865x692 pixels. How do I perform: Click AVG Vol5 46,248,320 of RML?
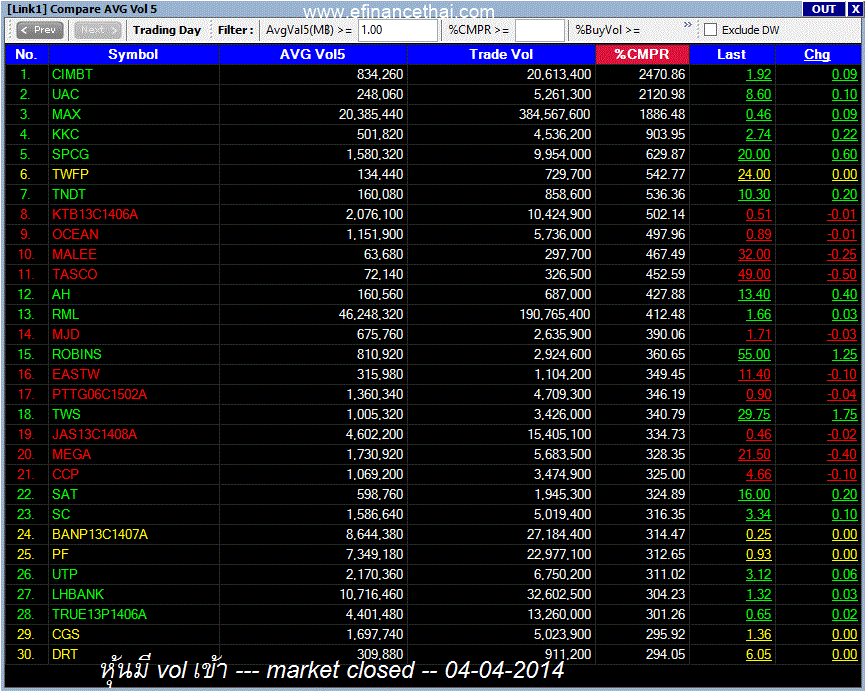(371, 315)
